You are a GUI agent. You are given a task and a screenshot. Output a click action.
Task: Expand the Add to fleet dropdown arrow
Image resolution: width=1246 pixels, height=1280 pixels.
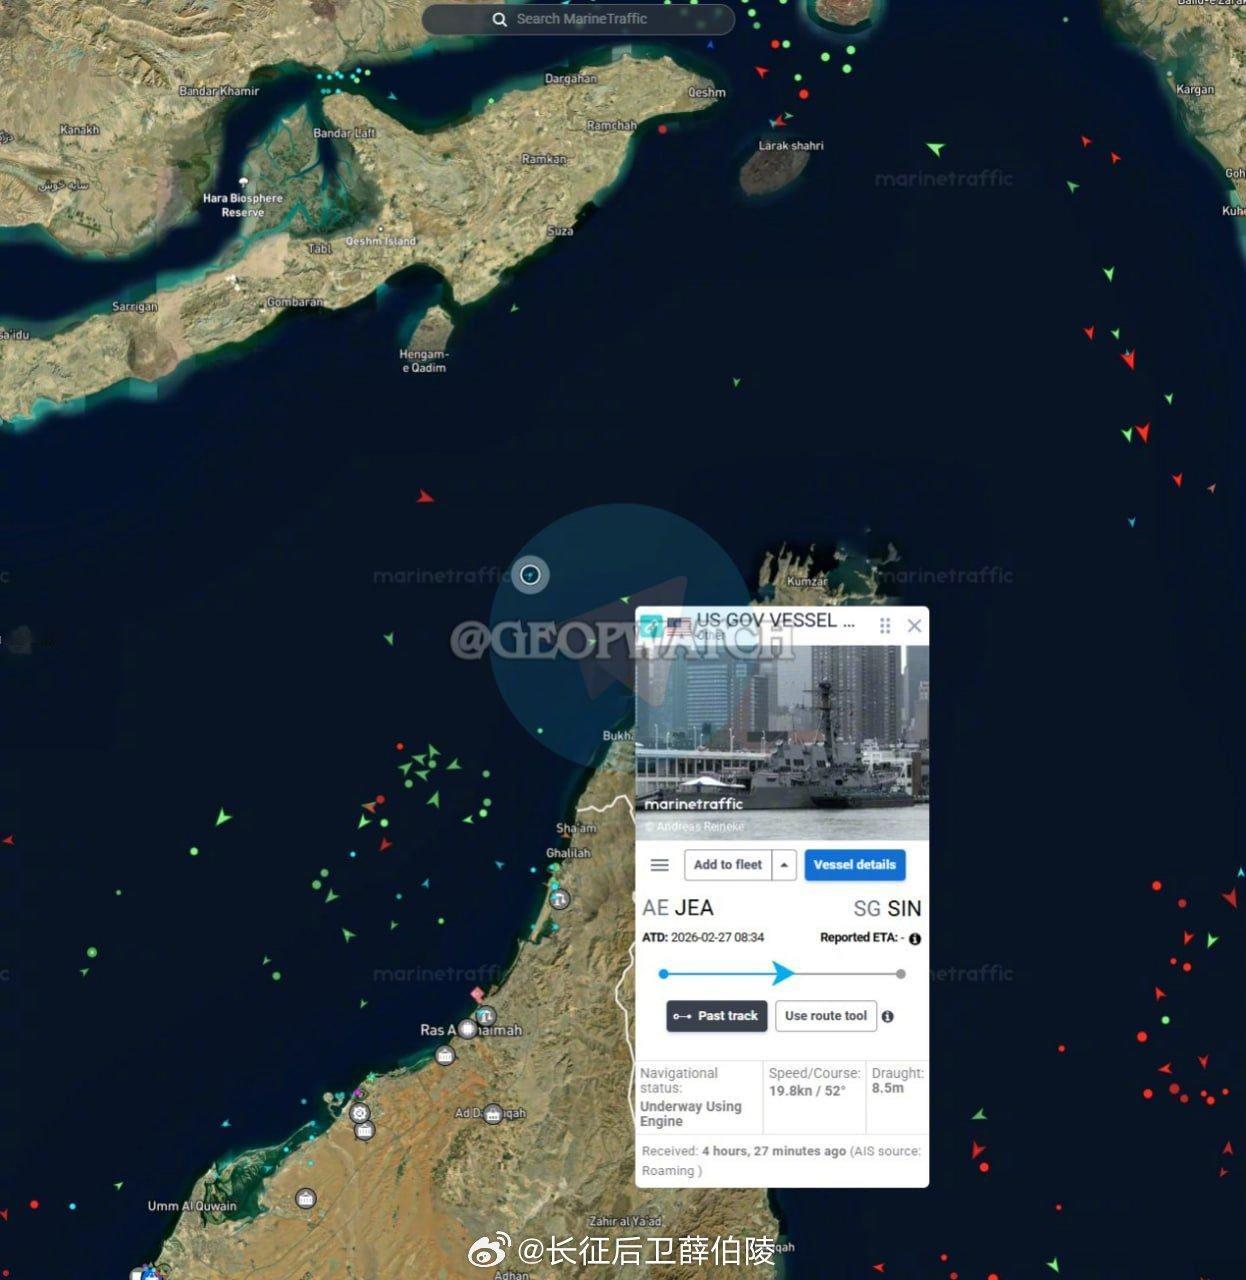[x=785, y=865]
